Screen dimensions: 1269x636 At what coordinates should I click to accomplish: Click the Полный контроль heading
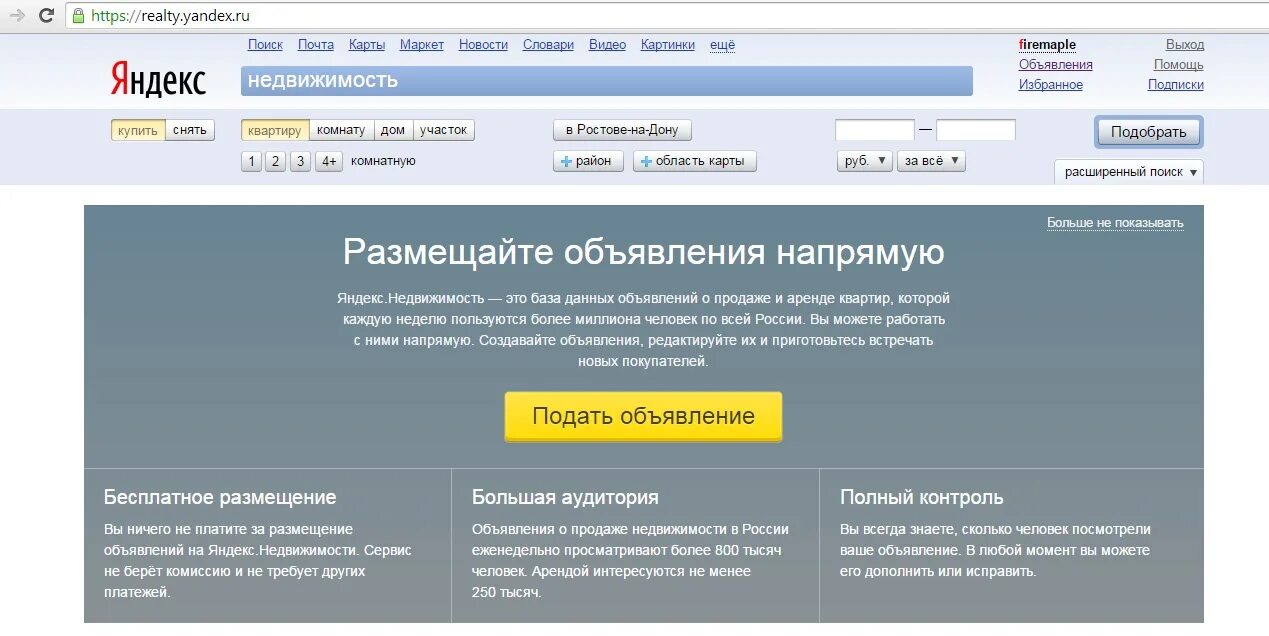click(921, 497)
